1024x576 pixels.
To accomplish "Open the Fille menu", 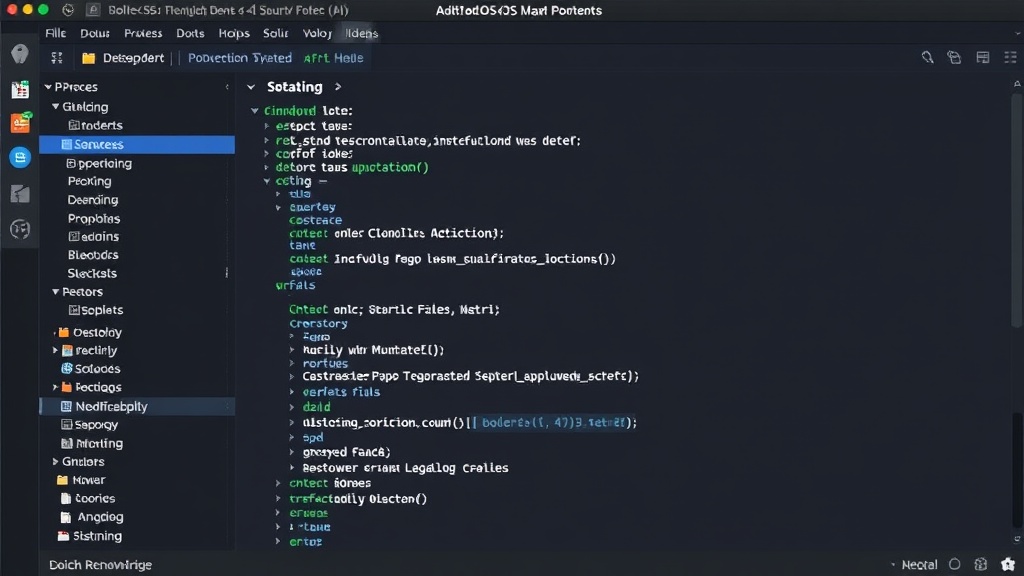I will [x=56, y=33].
